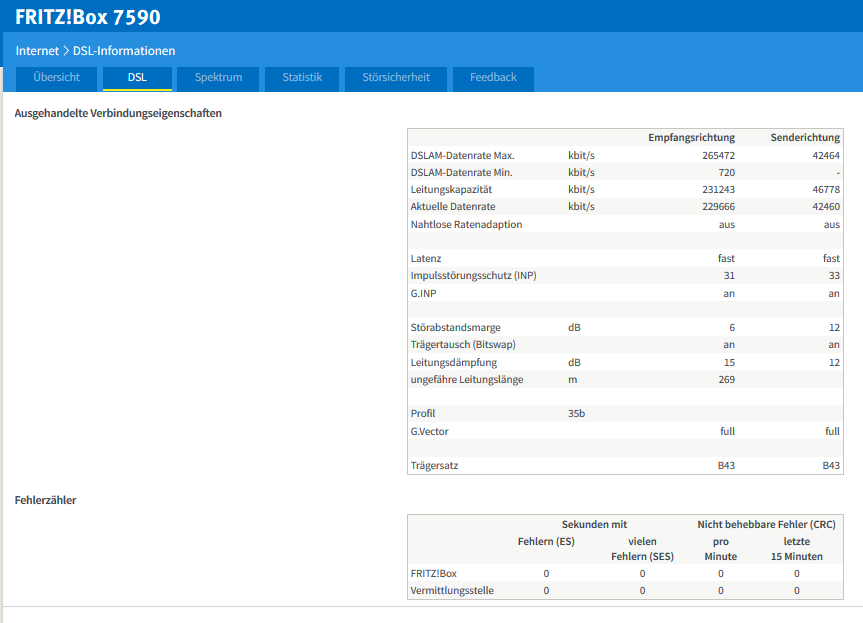Click the Empfangsrichtung column header
This screenshot has width=863, height=623.
coord(691,138)
